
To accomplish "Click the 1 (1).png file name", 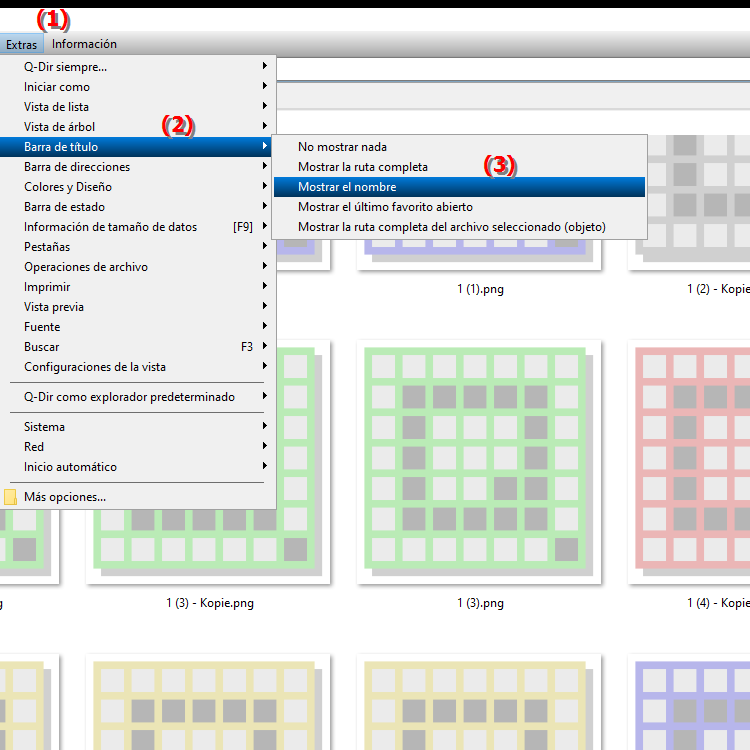I will point(480,289).
